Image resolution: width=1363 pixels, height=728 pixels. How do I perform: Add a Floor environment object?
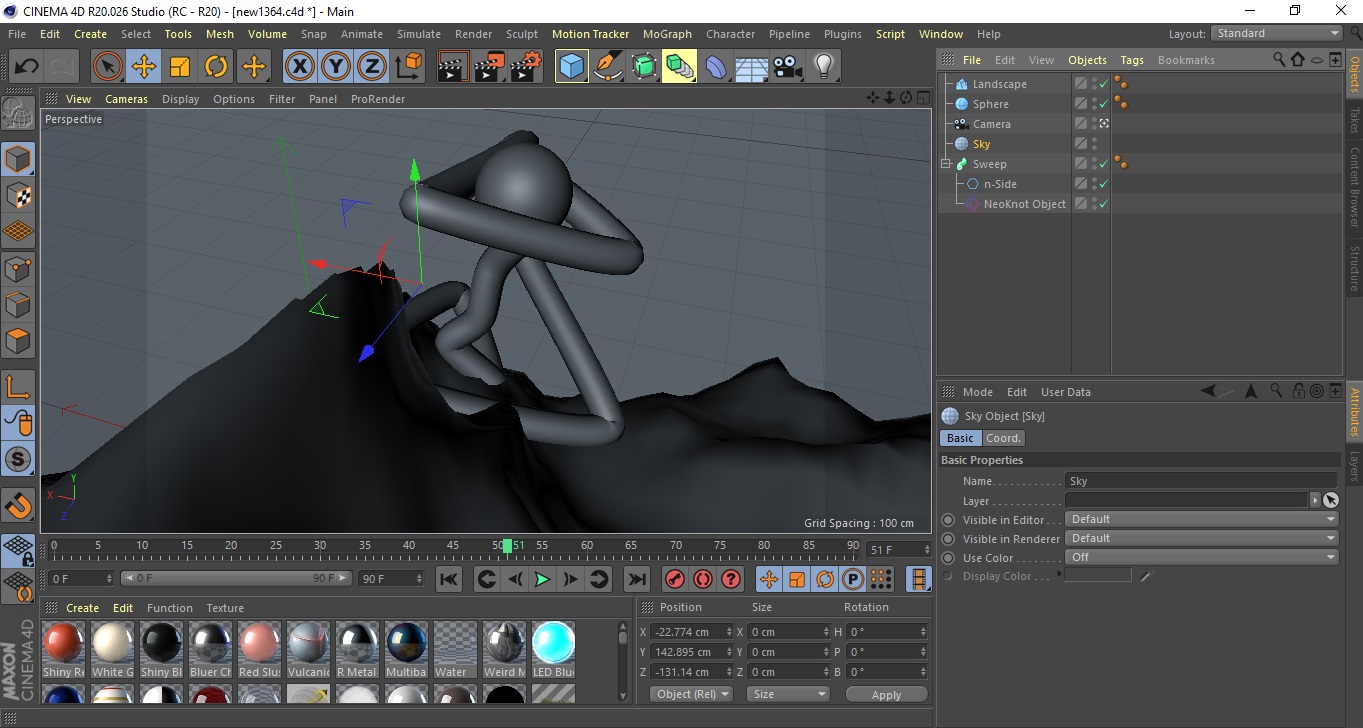tap(752, 67)
